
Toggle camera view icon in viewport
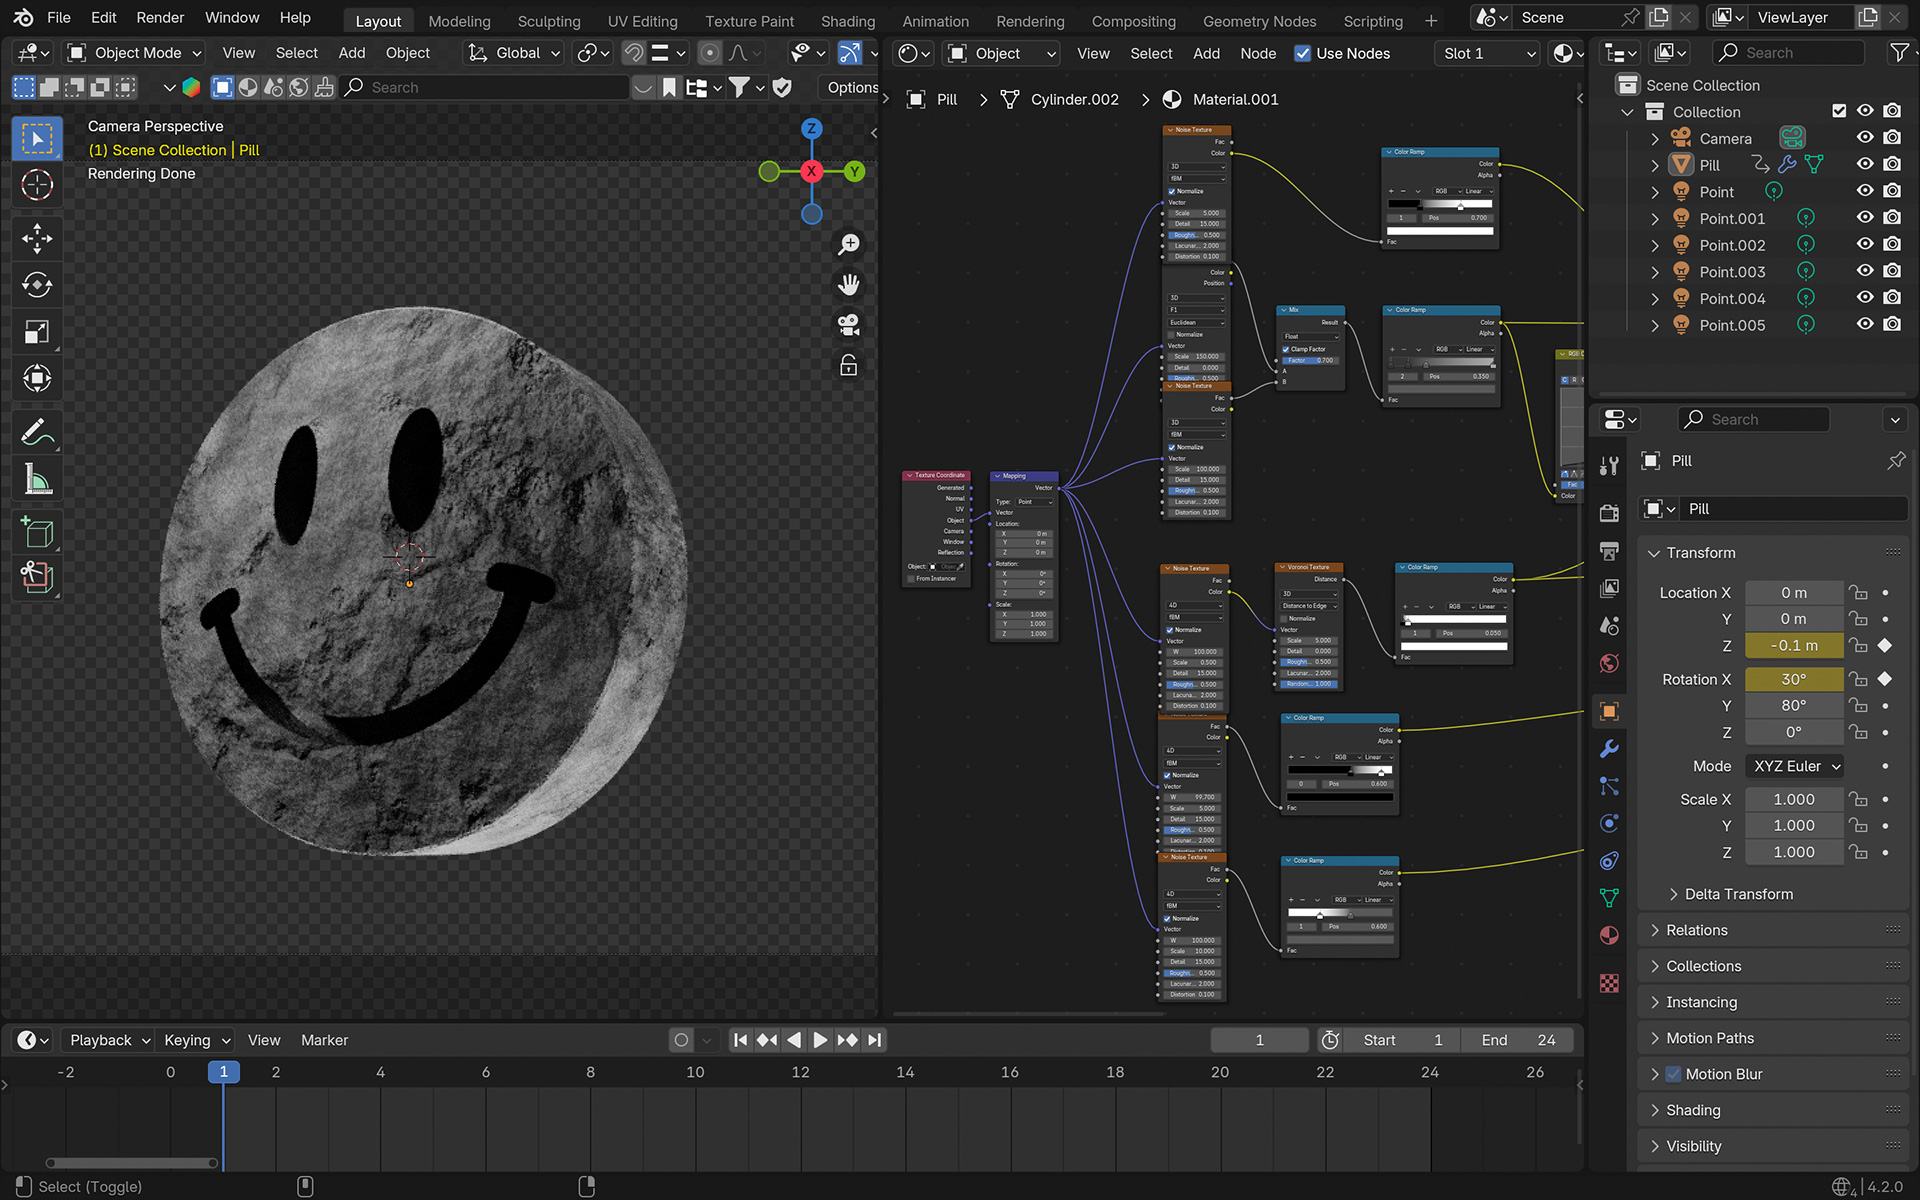coord(849,325)
